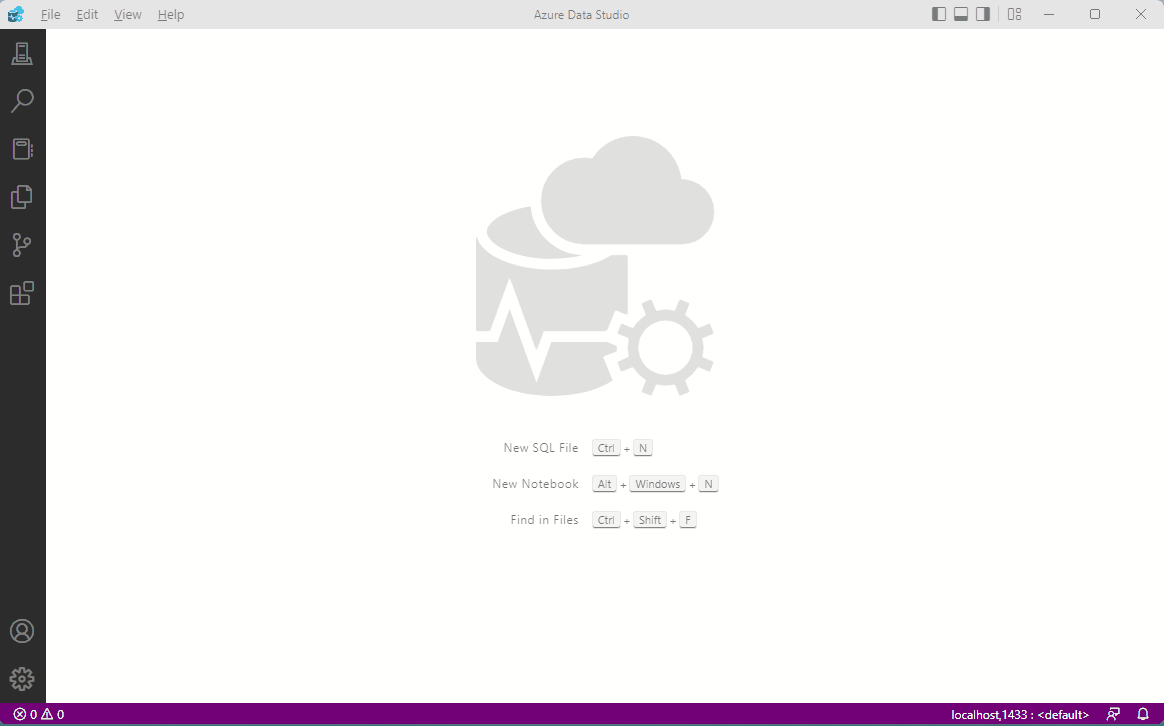Open the Notebooks view icon
The width and height of the screenshot is (1164, 726).
pyautogui.click(x=22, y=149)
